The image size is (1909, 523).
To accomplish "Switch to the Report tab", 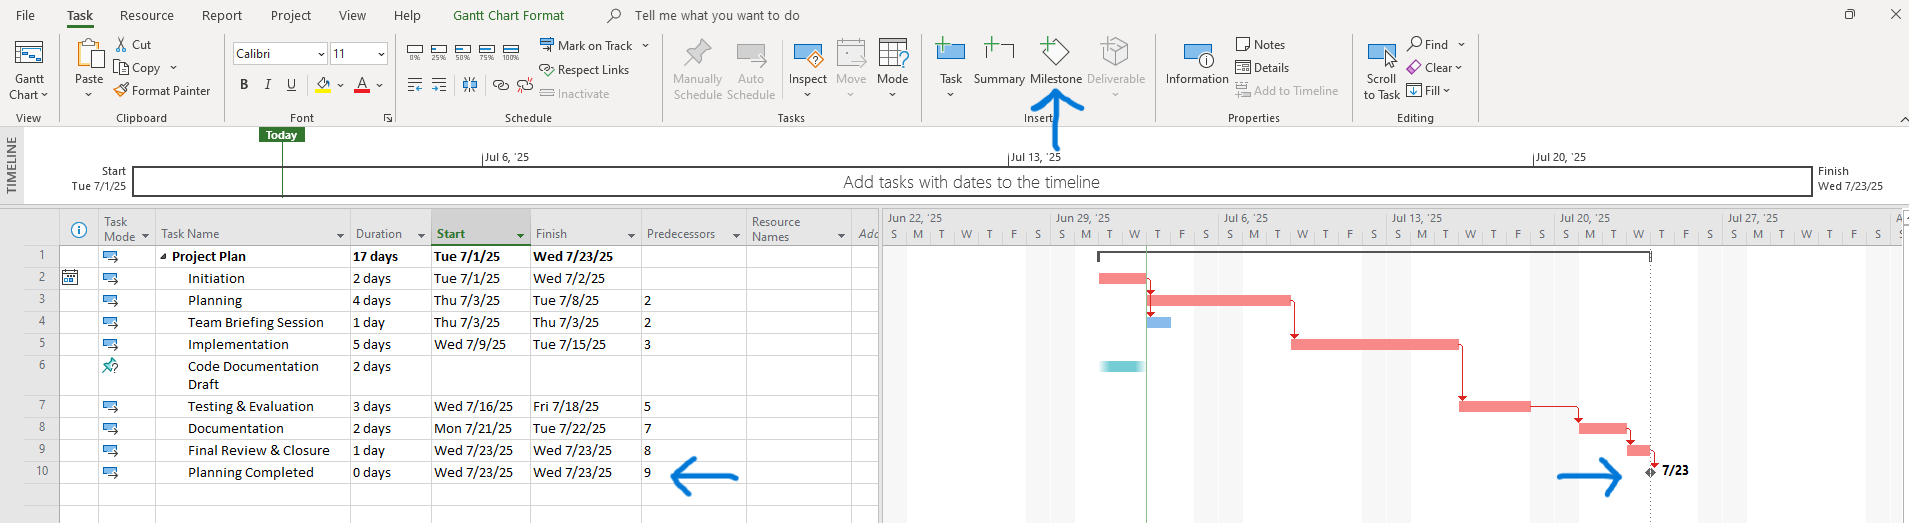I will pos(222,15).
